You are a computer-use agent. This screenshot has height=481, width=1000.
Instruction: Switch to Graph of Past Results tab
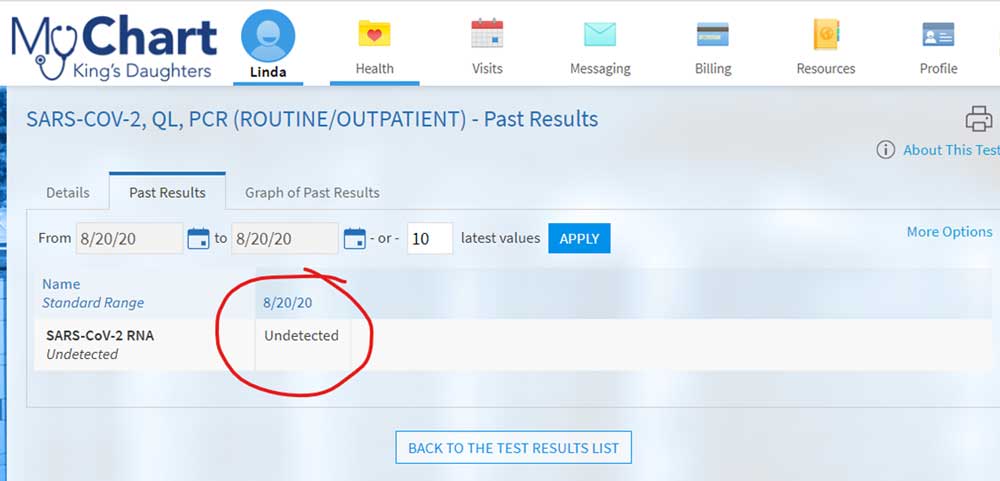point(312,192)
